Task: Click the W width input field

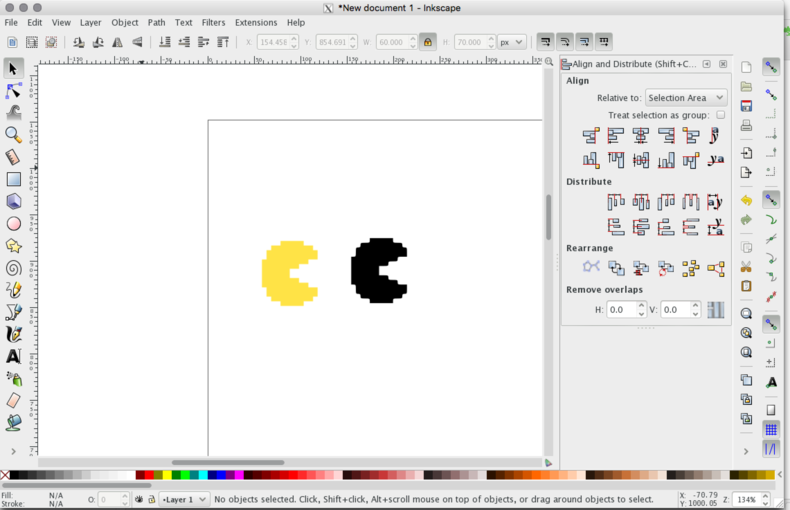Action: click(392, 42)
